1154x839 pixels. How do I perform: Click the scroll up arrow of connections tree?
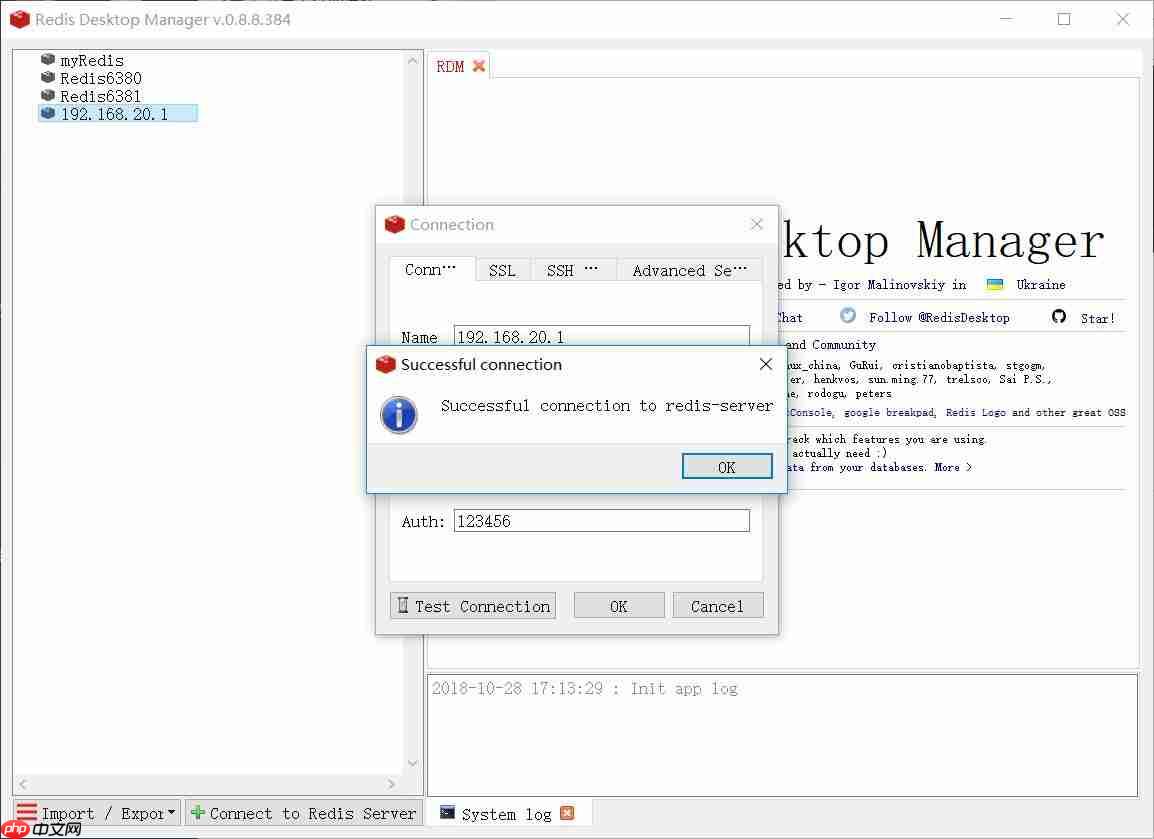coord(413,60)
